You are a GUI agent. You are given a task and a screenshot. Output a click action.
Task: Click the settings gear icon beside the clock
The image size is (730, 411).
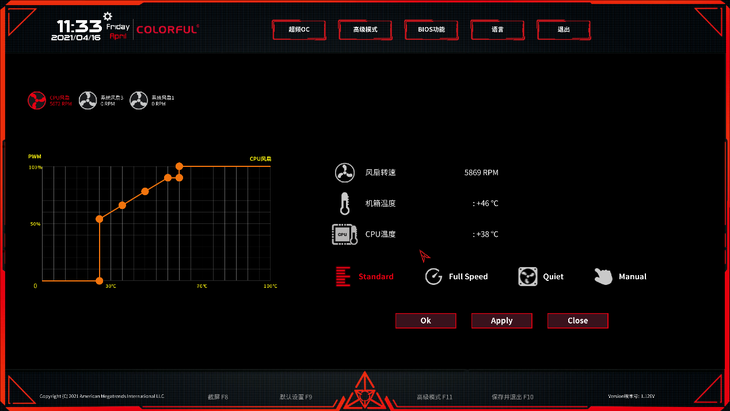pyautogui.click(x=108, y=16)
